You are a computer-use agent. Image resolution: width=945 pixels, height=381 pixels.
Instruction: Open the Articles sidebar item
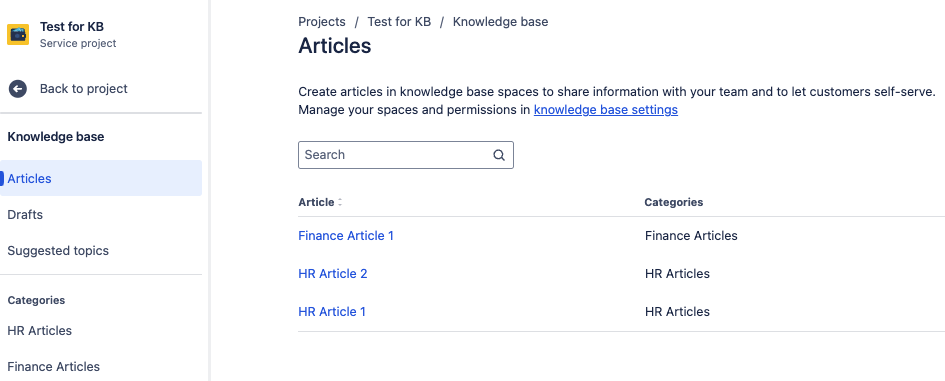(x=101, y=178)
